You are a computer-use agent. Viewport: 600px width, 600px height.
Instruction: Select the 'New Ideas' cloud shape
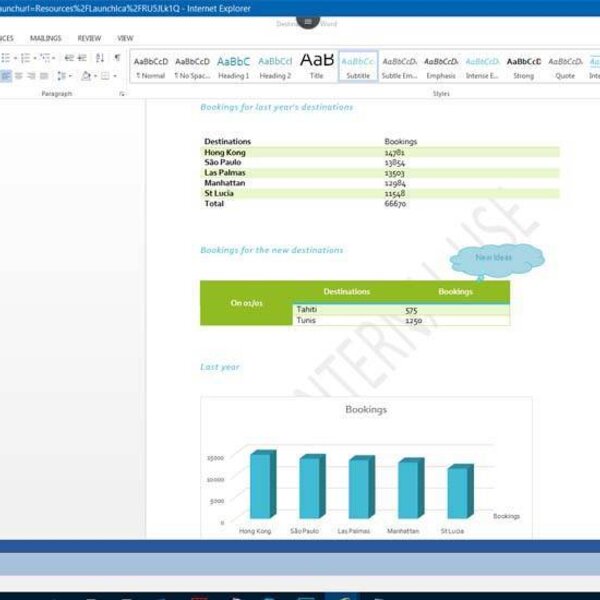coord(497,261)
